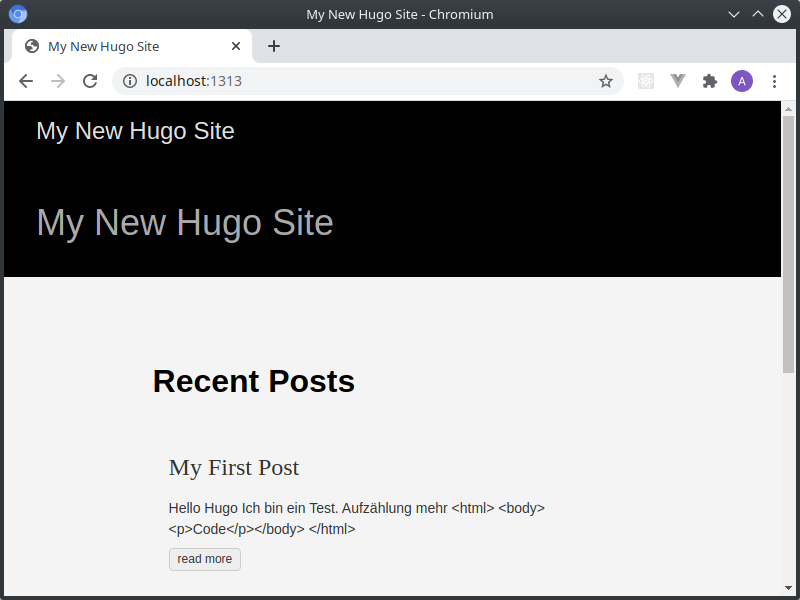Select the My New Hugo Site tab
The width and height of the screenshot is (800, 600).
pyautogui.click(x=120, y=46)
